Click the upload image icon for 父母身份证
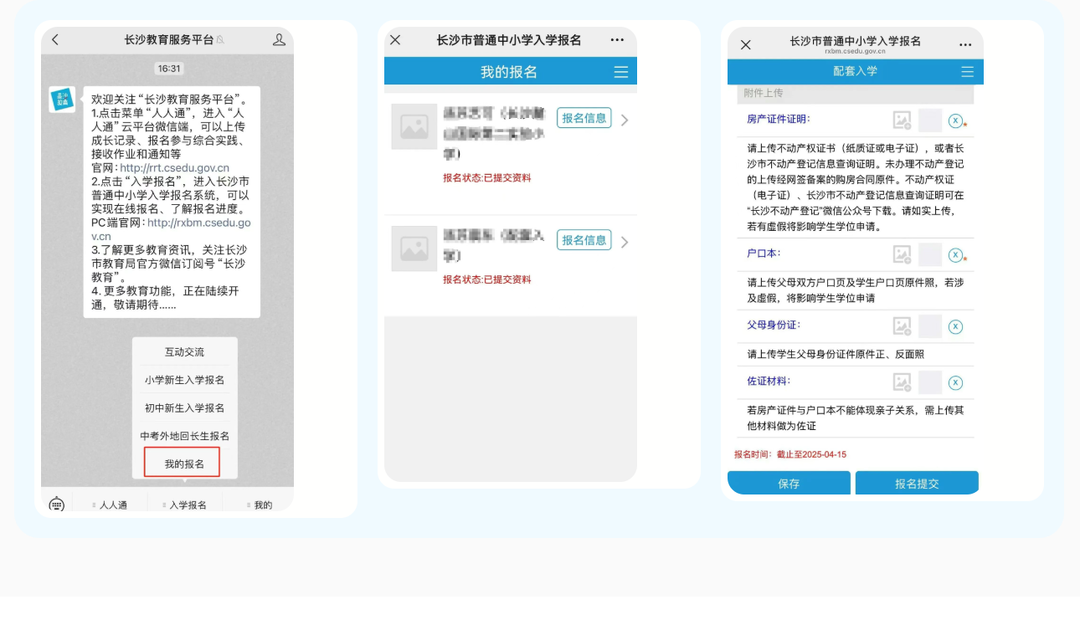The width and height of the screenshot is (1080, 620). (x=902, y=326)
